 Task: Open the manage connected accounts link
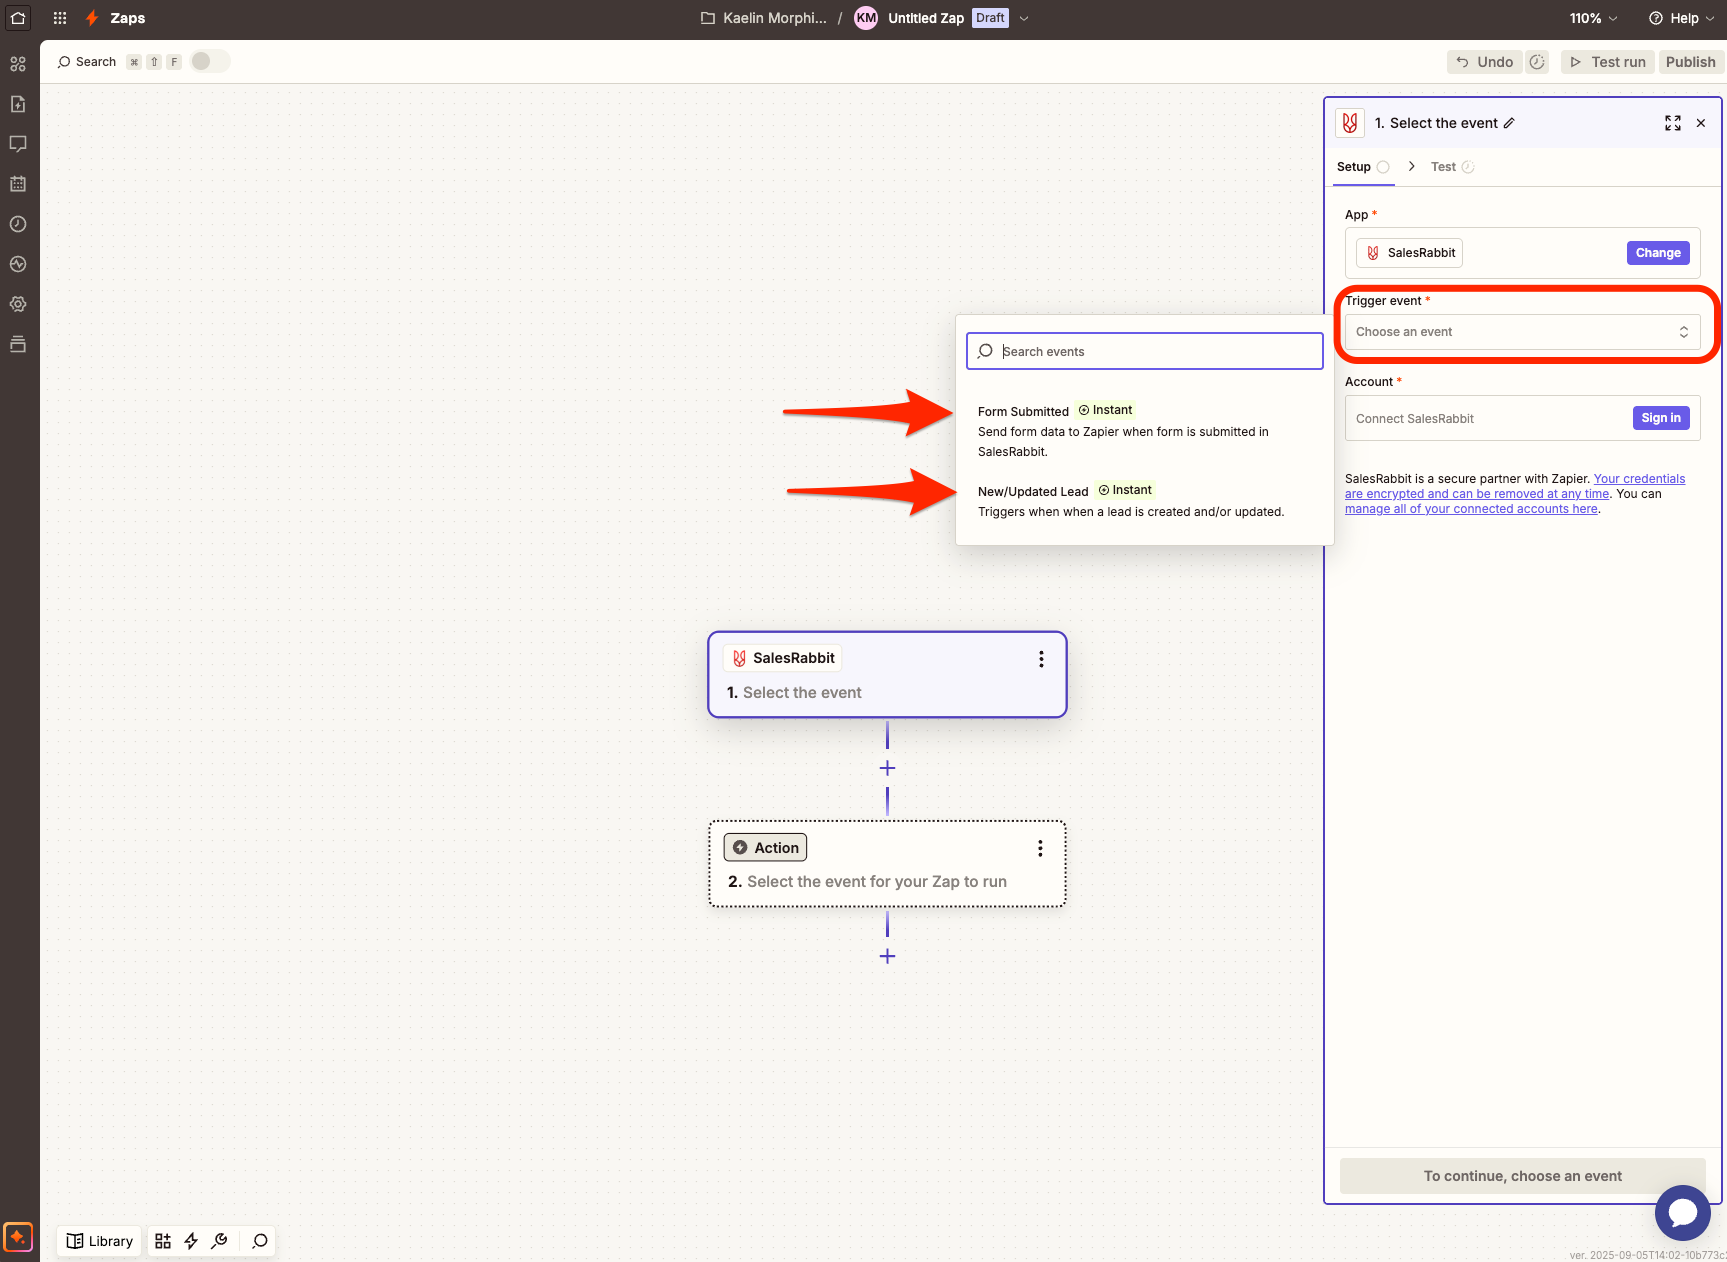(x=1470, y=509)
